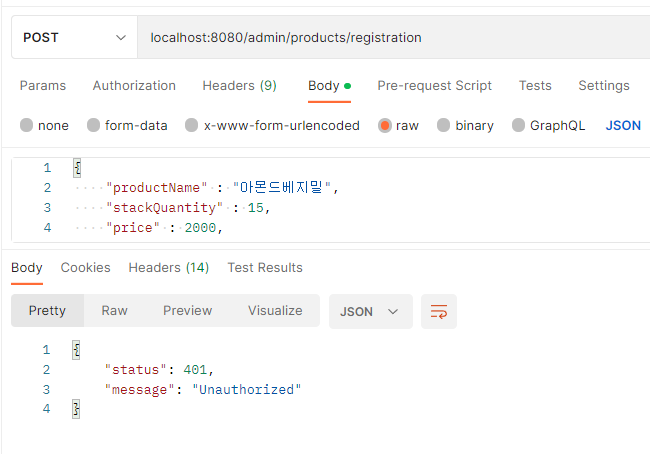650x454 pixels.
Task: Click the closing brace in response
Action: click(x=76, y=409)
